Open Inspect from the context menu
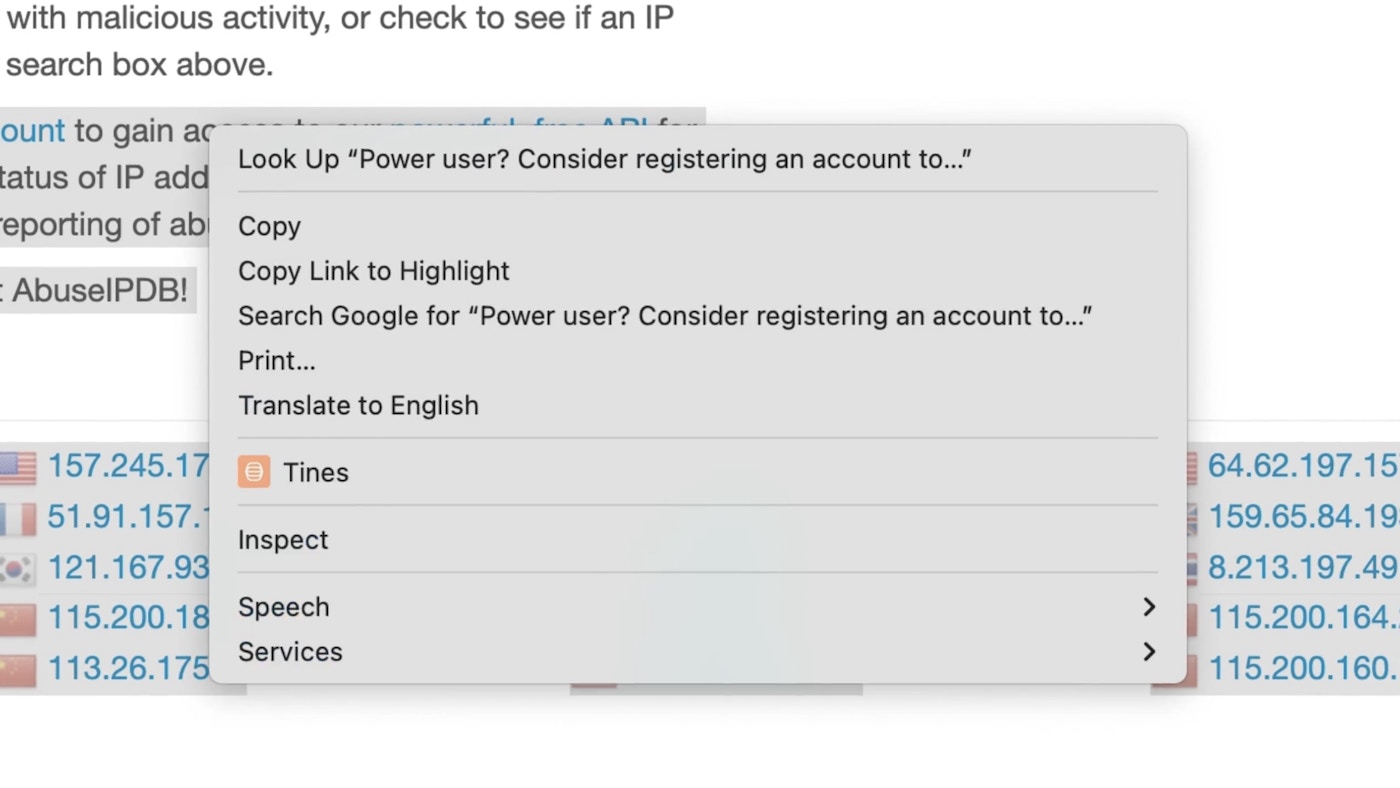Screen dimensions: 1400x788 pyautogui.click(x=283, y=540)
